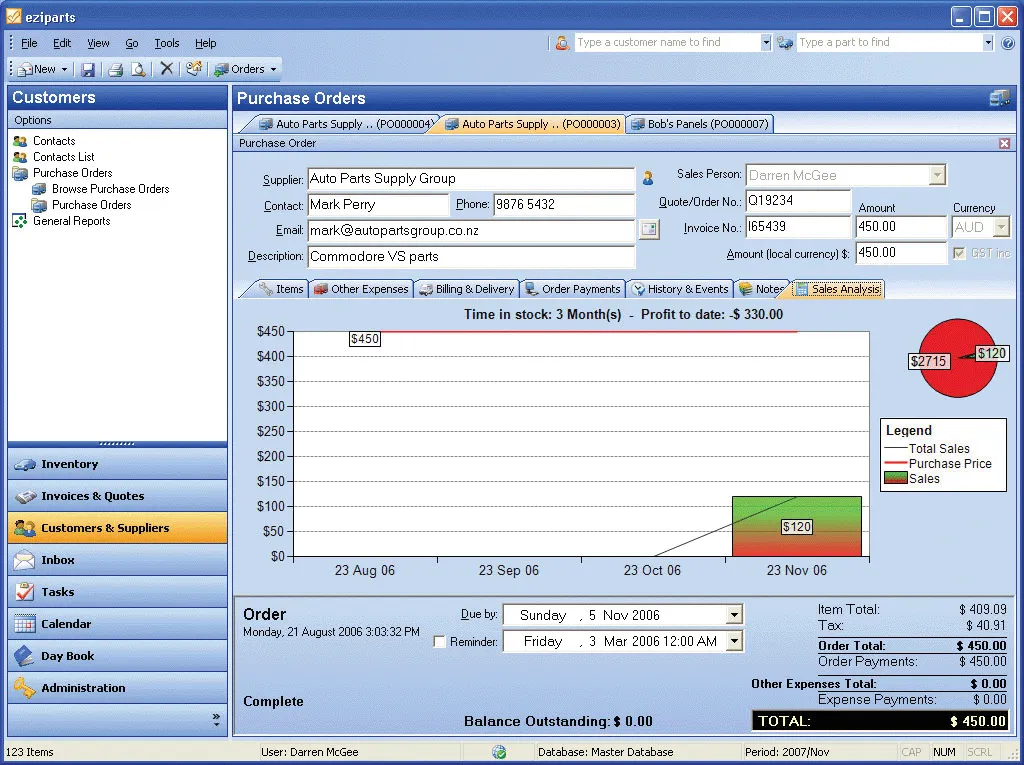
Task: Select Browse Purchase Orders in sidebar
Action: click(110, 189)
